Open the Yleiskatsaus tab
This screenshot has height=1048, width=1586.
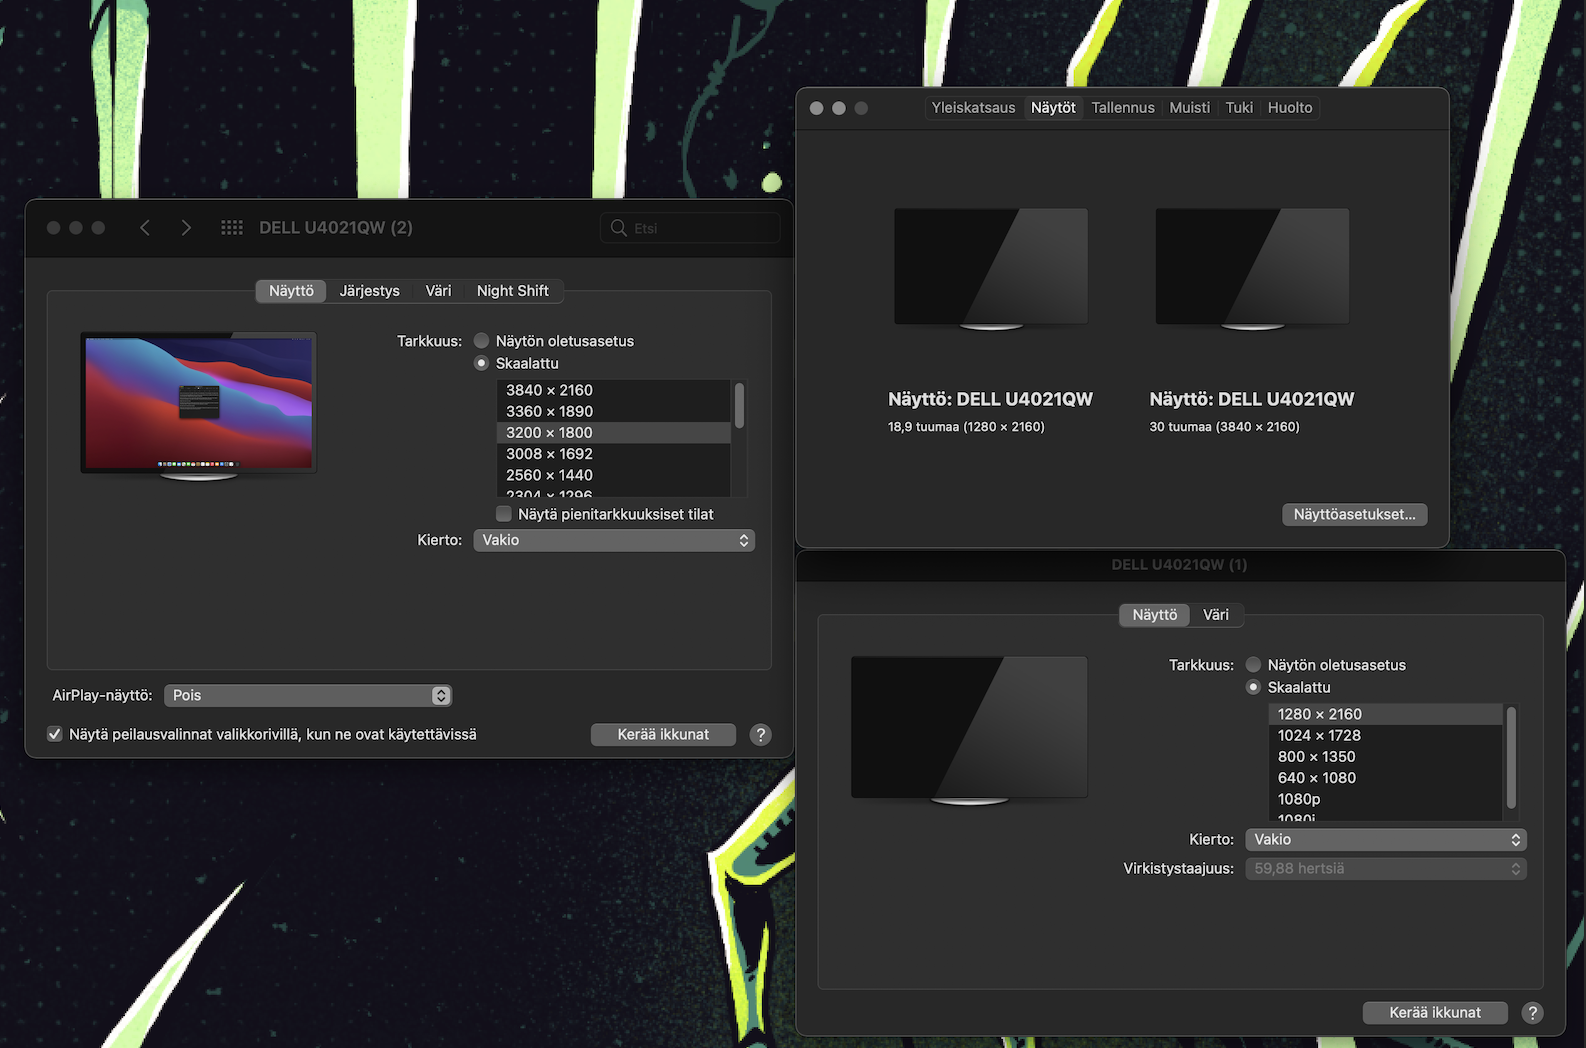point(973,108)
